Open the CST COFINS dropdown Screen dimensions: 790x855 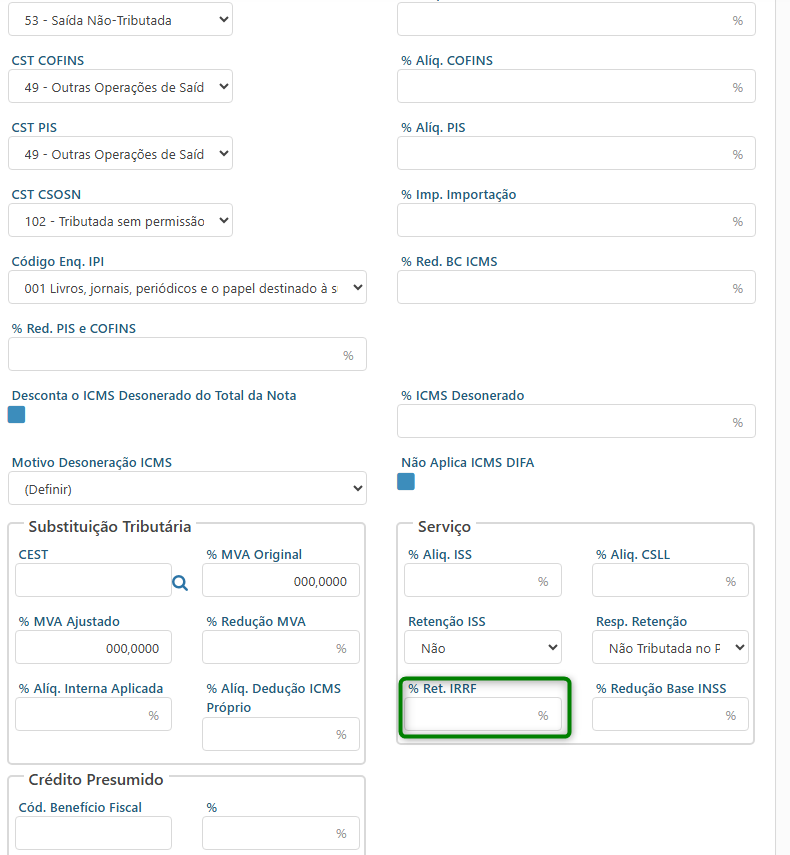[x=120, y=87]
